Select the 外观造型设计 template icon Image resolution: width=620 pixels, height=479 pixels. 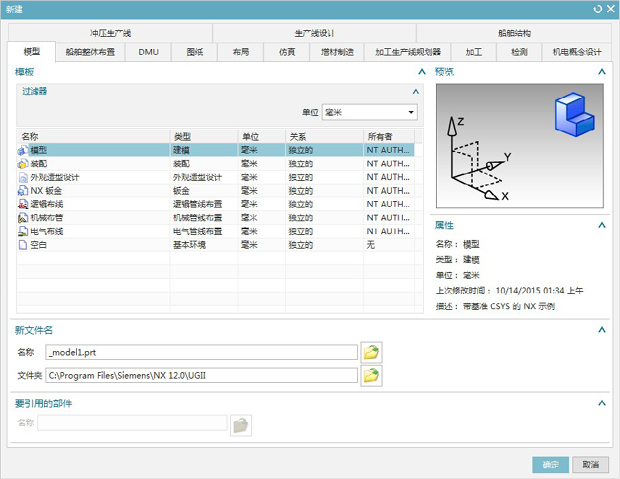[x=22, y=177]
